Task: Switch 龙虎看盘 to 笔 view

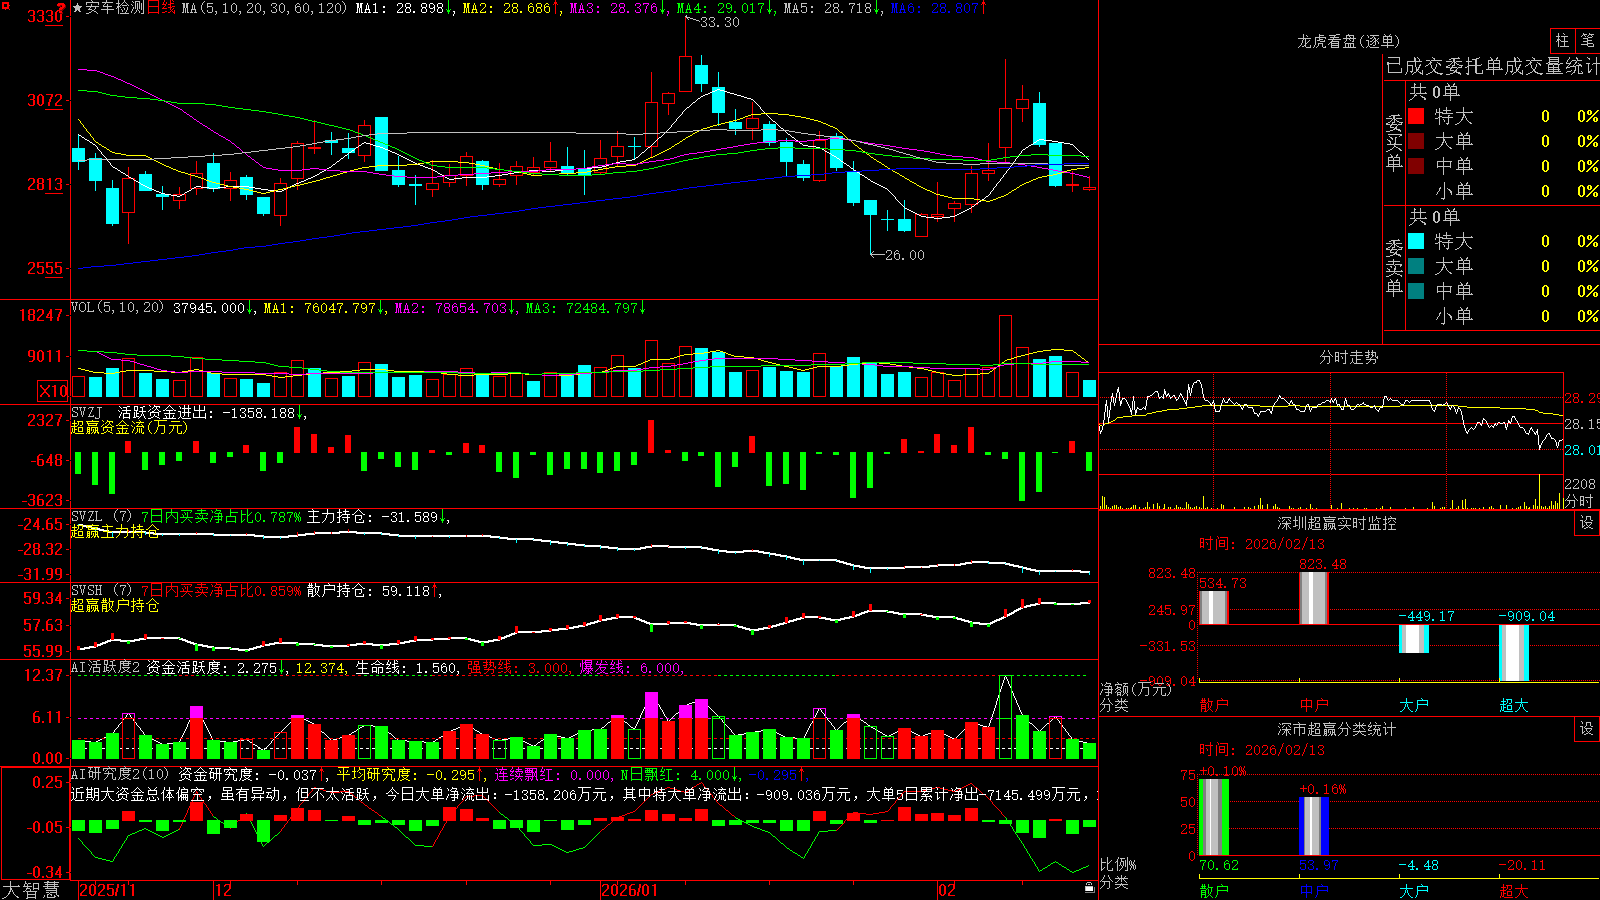Action: pos(1588,40)
